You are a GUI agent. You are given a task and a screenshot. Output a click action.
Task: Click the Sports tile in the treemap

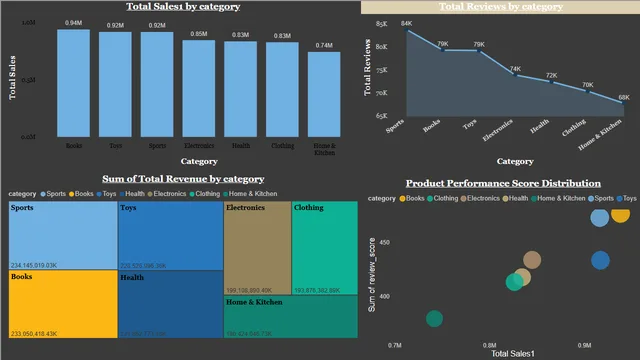(x=63, y=235)
